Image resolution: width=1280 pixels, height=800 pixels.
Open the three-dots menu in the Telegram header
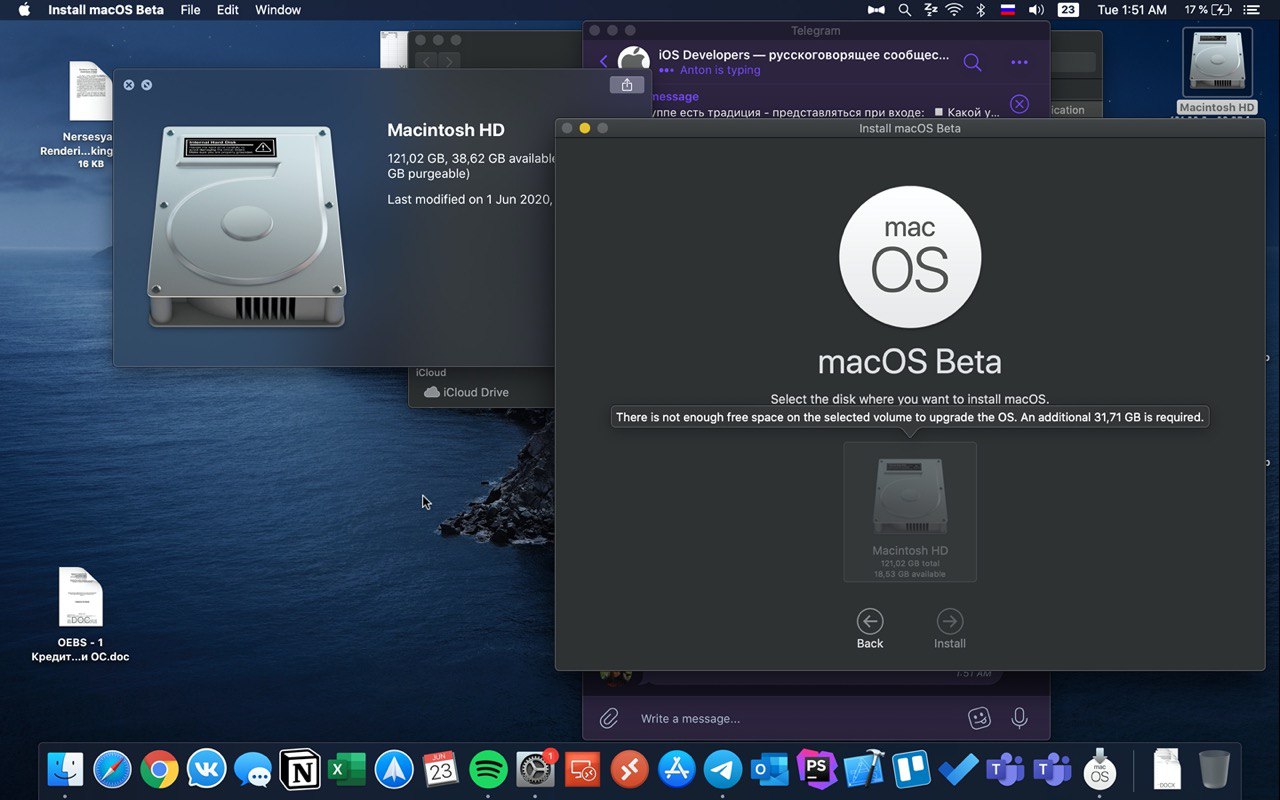(x=1019, y=62)
